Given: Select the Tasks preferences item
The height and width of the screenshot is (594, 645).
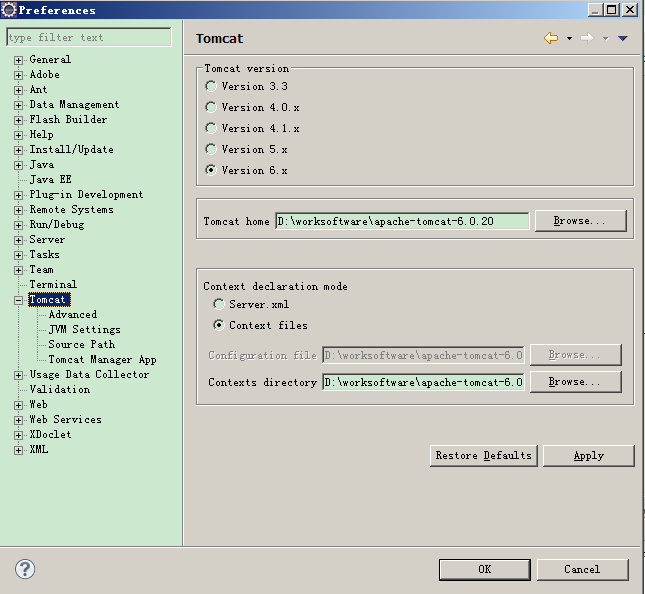Looking at the screenshot, I should [44, 255].
